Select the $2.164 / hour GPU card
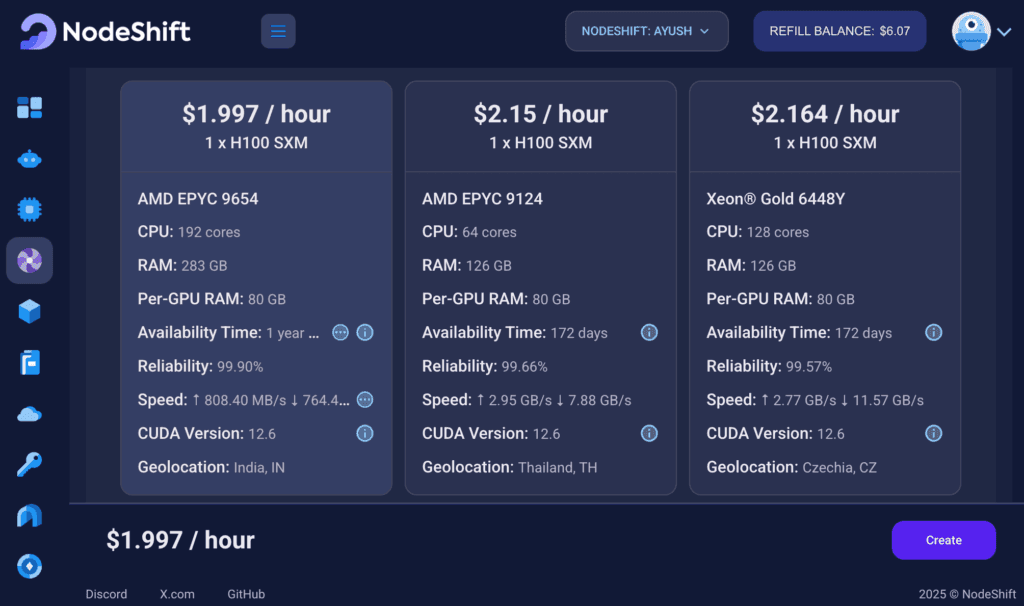The height and width of the screenshot is (606, 1024). click(x=825, y=287)
